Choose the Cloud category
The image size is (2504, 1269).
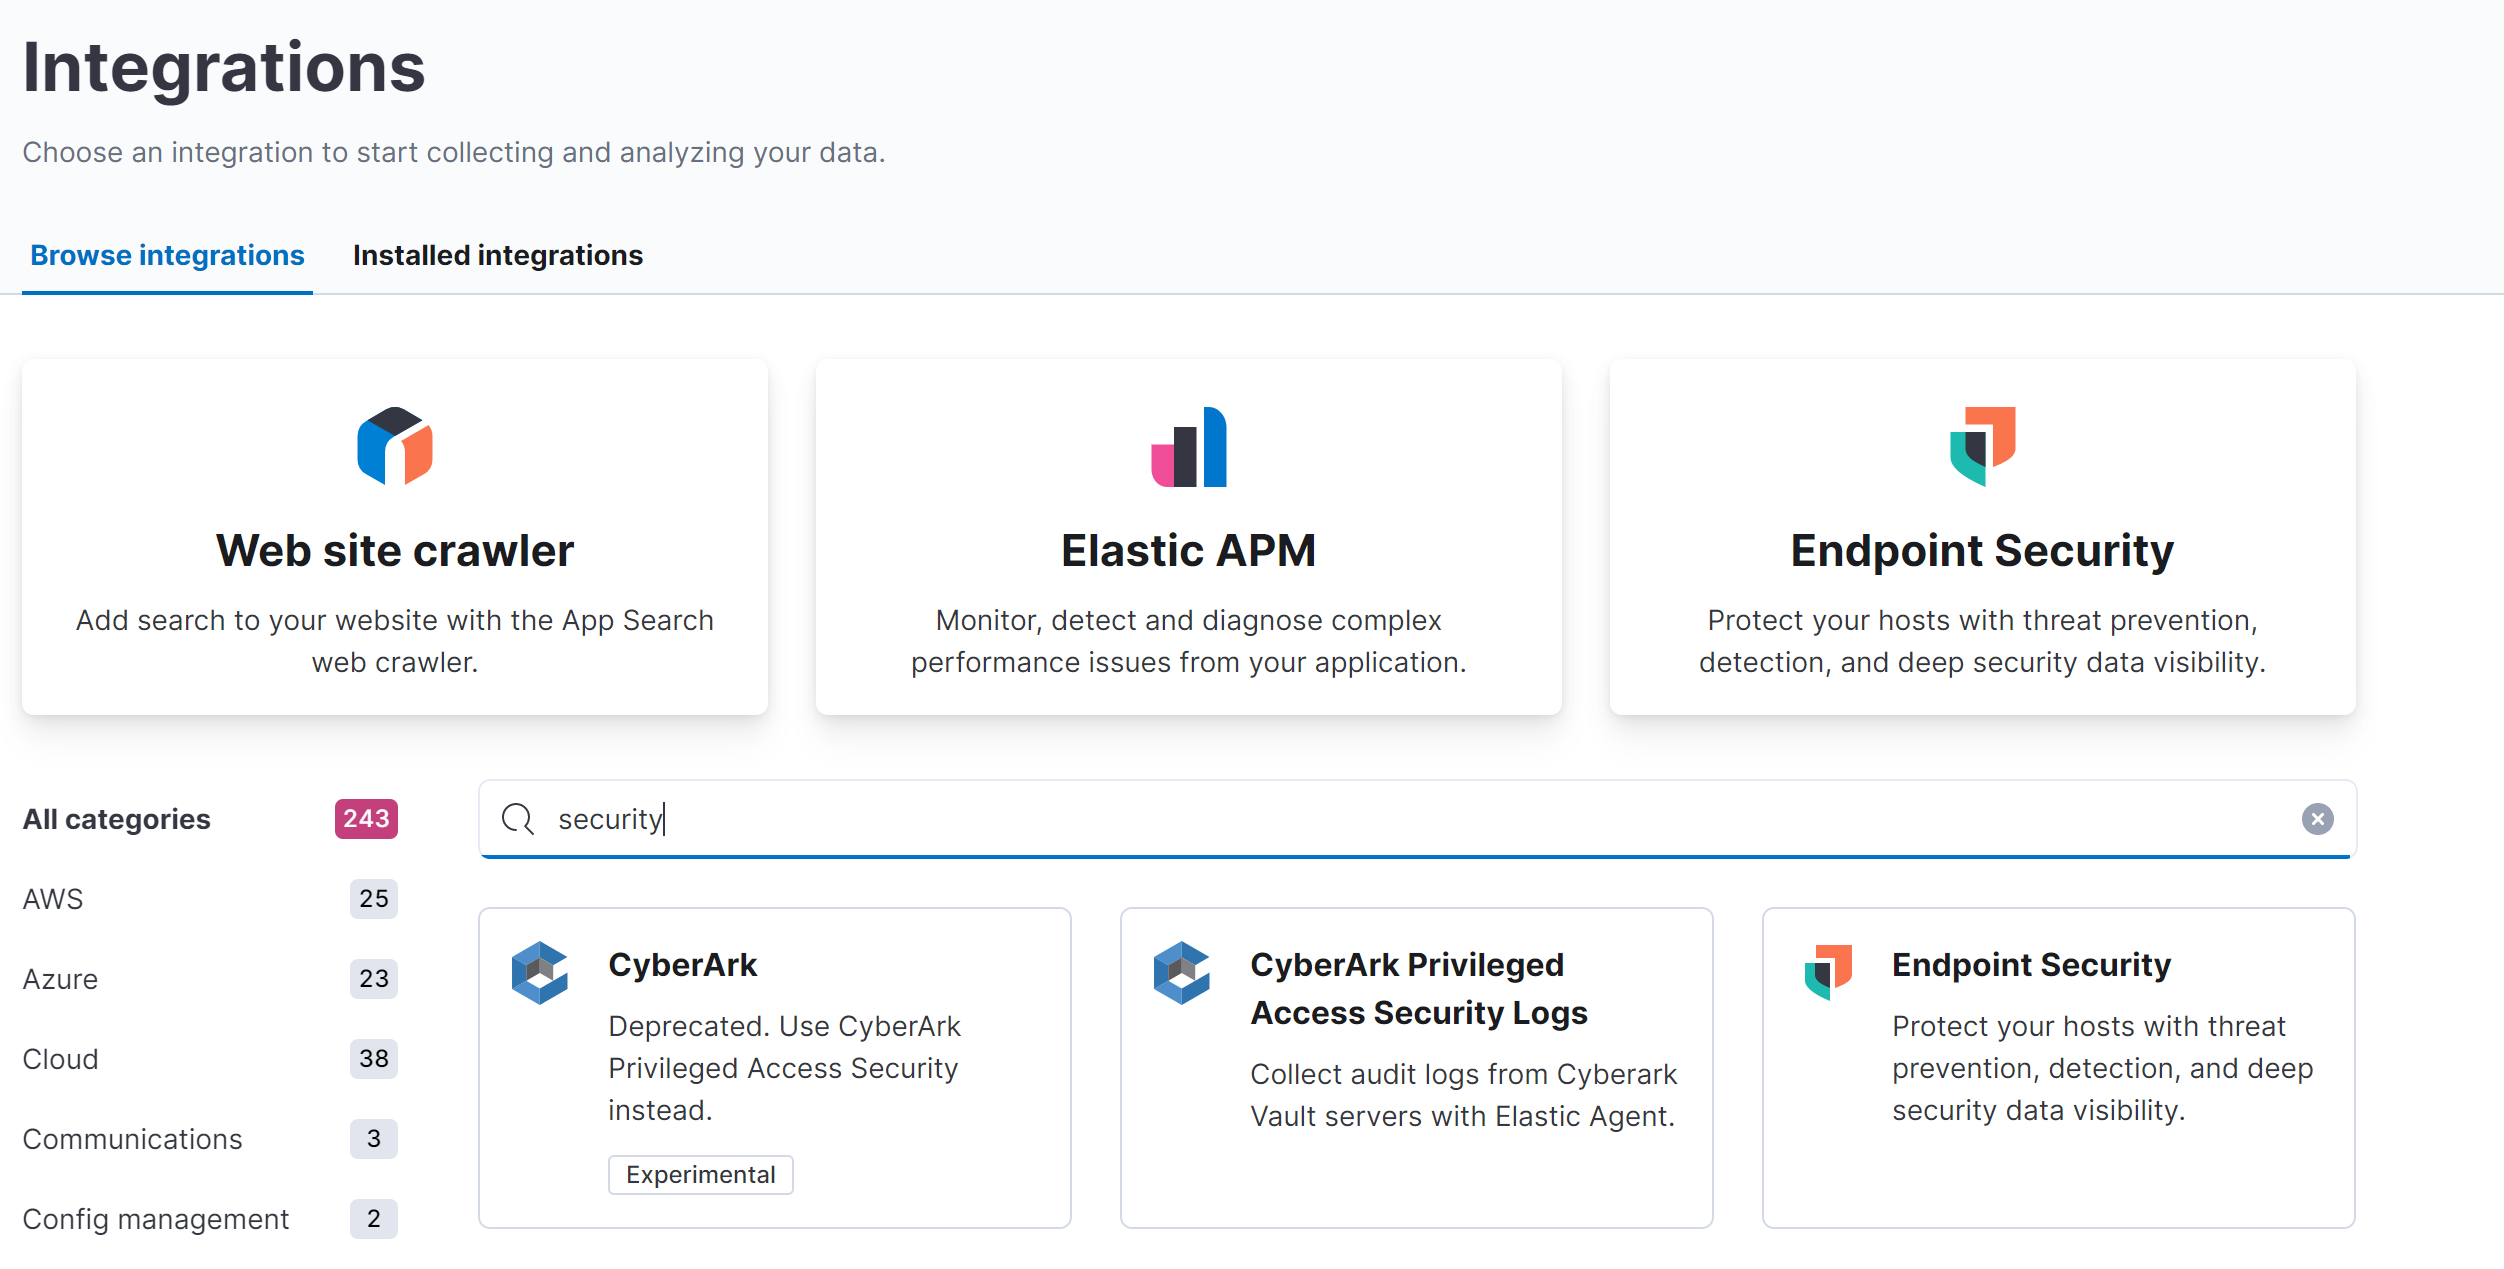click(60, 1059)
